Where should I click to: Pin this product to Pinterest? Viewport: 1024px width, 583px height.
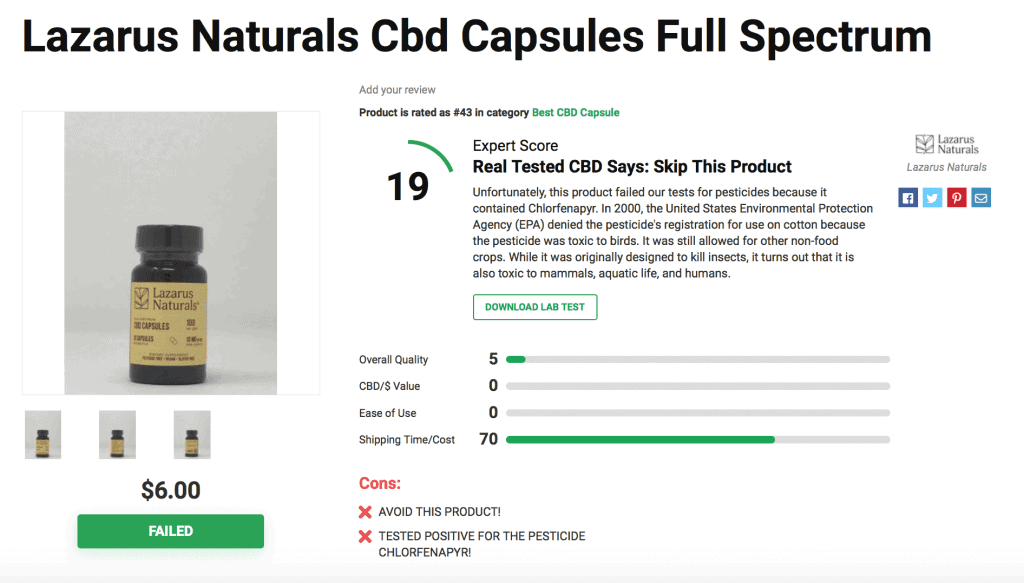pos(956,197)
